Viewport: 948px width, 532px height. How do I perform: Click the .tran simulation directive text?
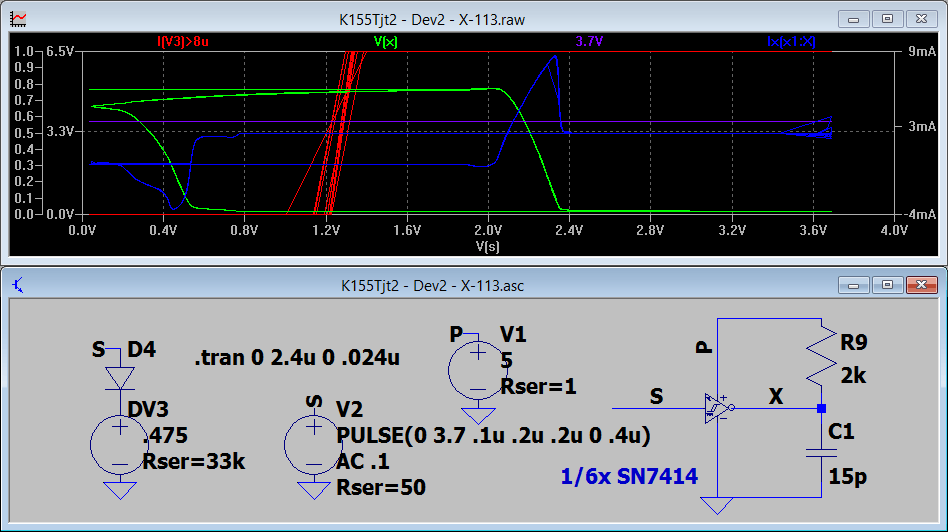[296, 357]
